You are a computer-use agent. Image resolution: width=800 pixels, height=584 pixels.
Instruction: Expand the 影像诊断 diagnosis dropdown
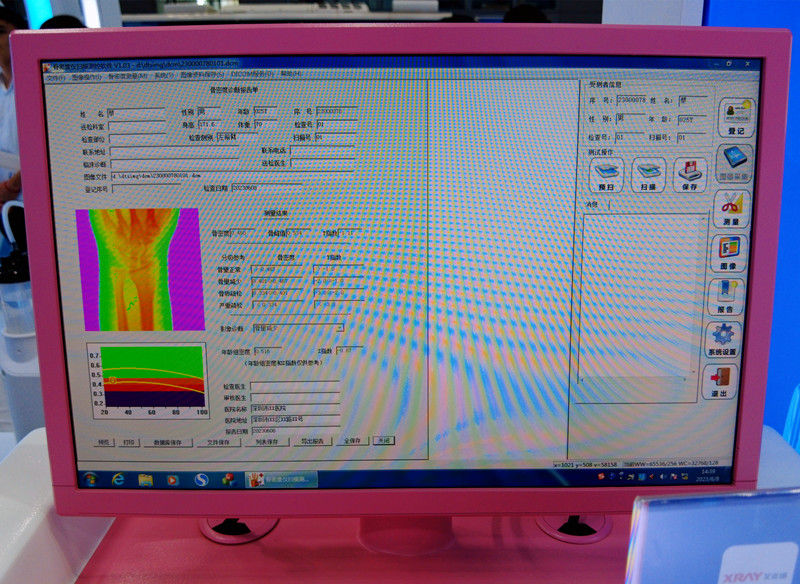[339, 327]
